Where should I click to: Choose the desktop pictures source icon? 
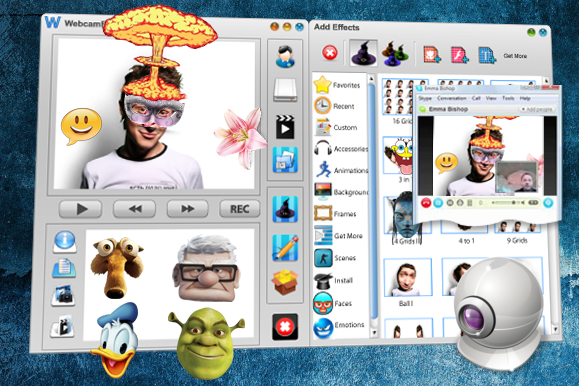285,160
